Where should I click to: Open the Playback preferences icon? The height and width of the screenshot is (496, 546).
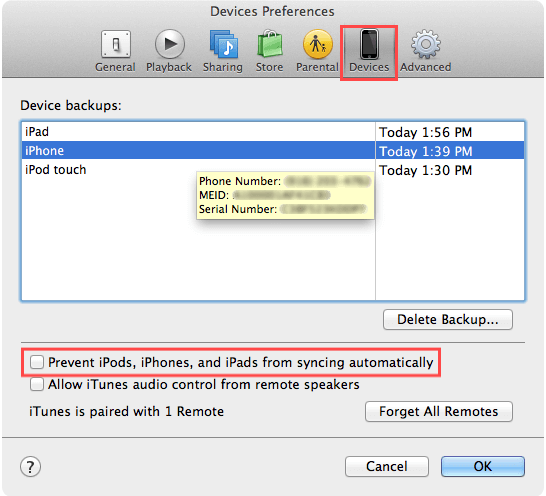pyautogui.click(x=170, y=44)
